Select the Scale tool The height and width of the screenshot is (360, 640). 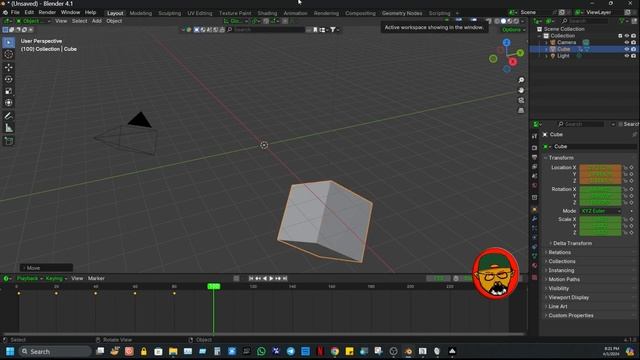click(9, 91)
